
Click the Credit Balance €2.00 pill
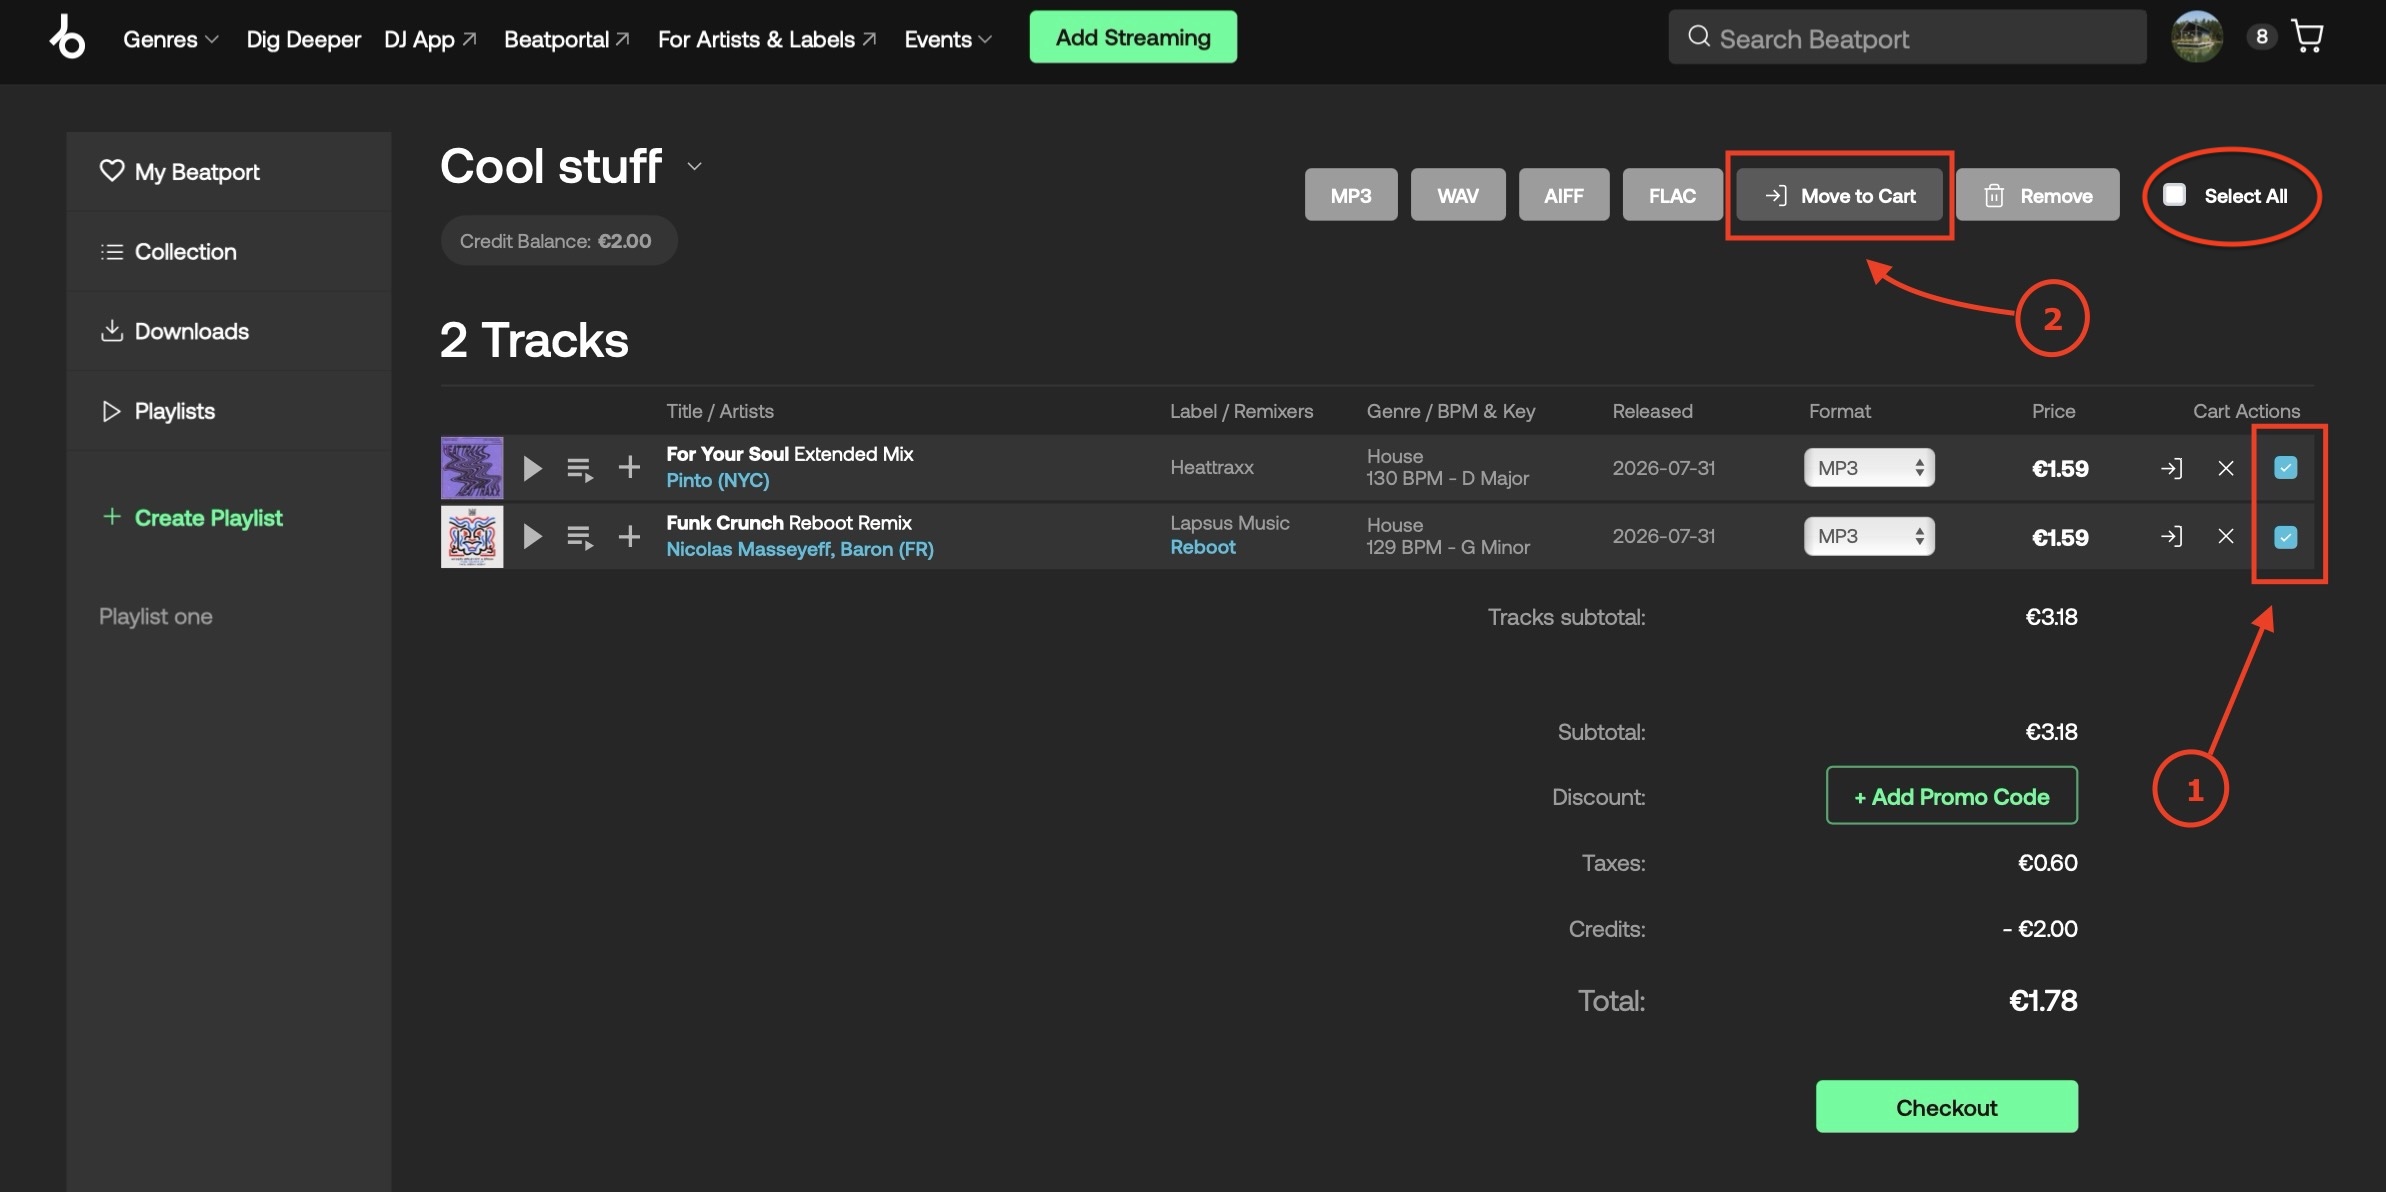point(559,241)
